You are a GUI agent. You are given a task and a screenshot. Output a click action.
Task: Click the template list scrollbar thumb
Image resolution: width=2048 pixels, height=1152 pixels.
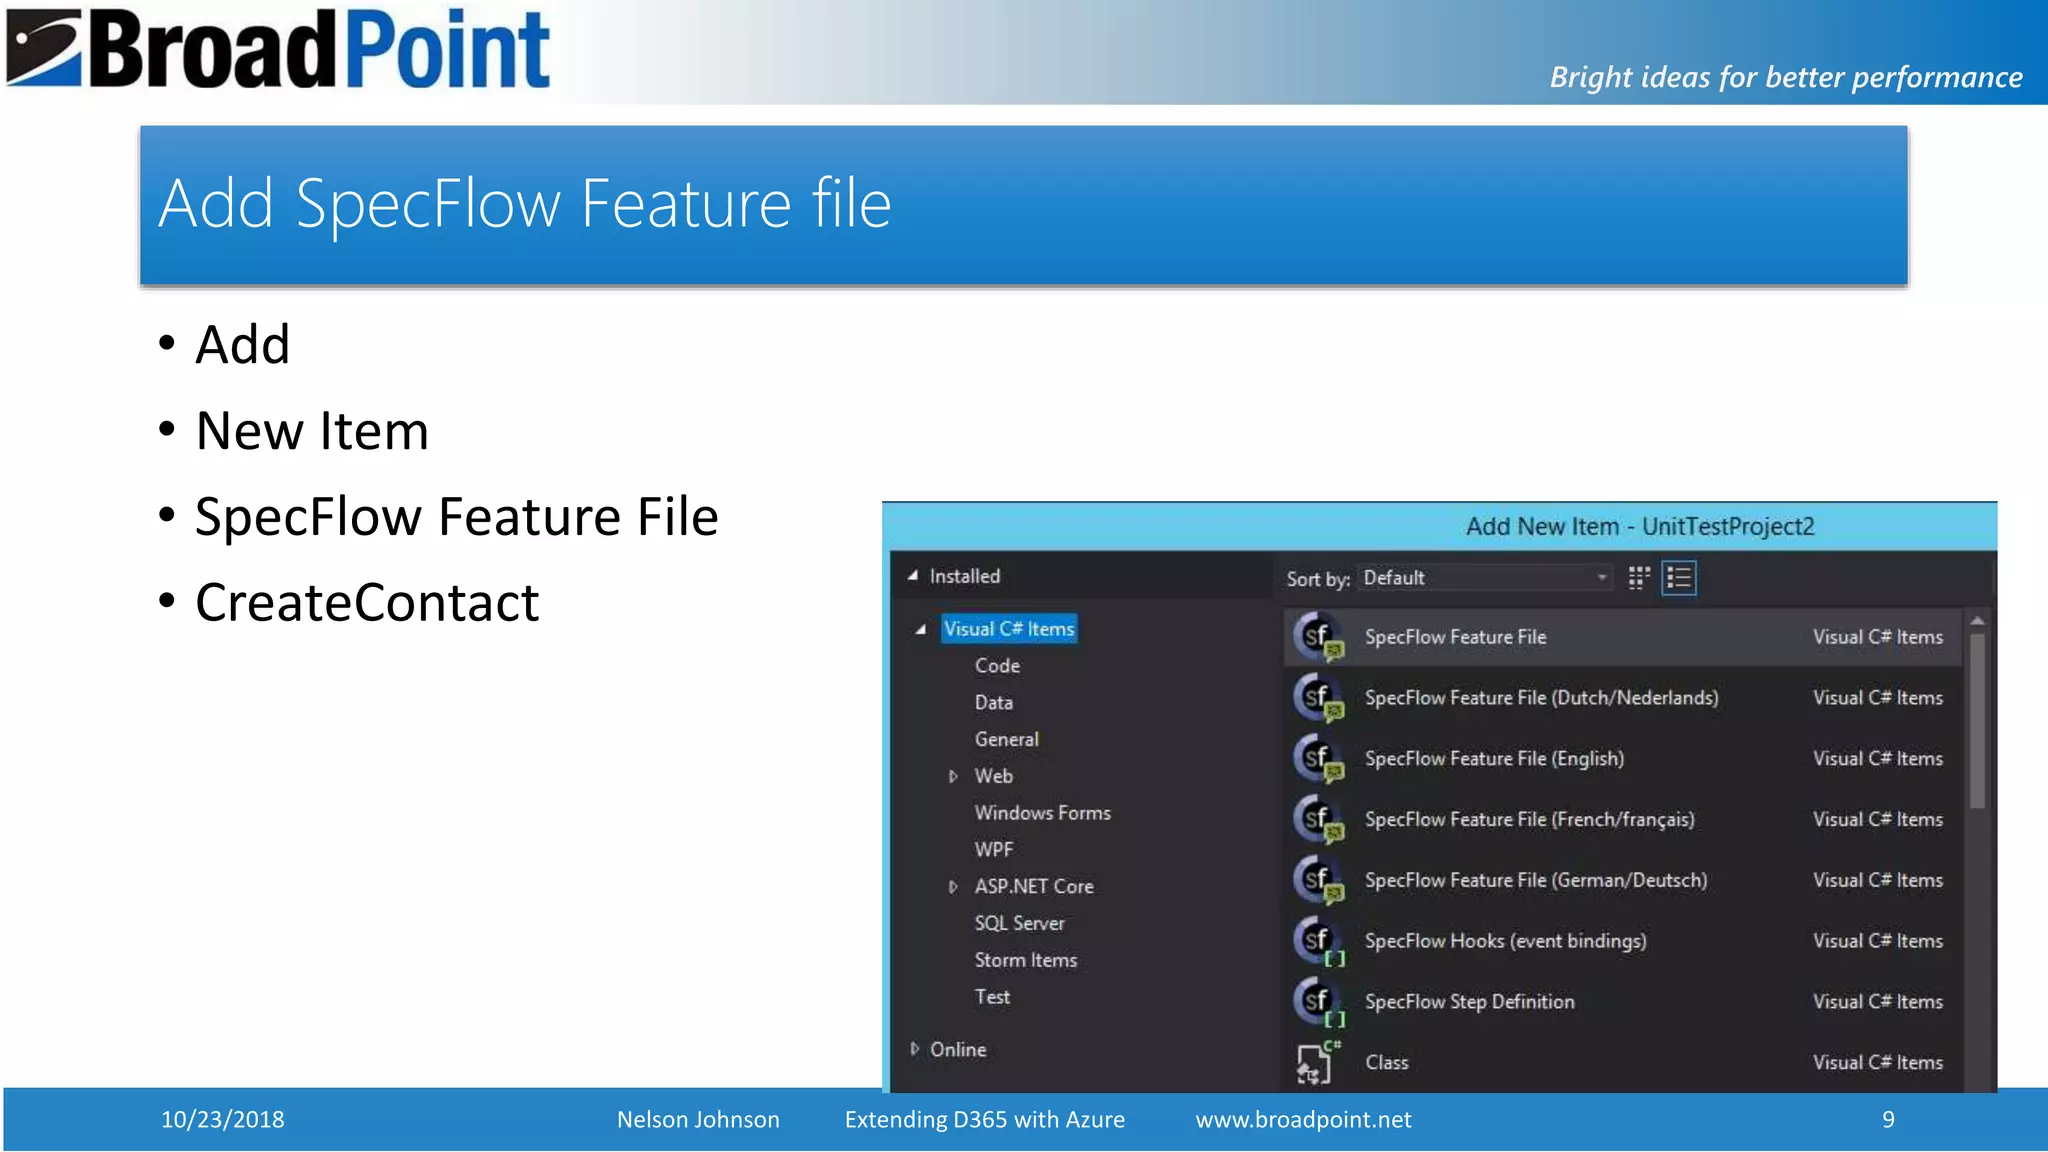[x=1977, y=720]
